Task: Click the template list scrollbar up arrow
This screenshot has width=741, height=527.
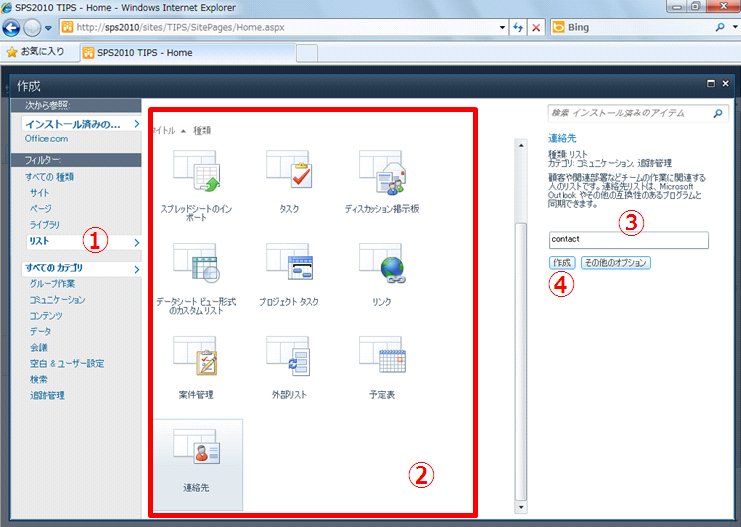Action: (521, 145)
